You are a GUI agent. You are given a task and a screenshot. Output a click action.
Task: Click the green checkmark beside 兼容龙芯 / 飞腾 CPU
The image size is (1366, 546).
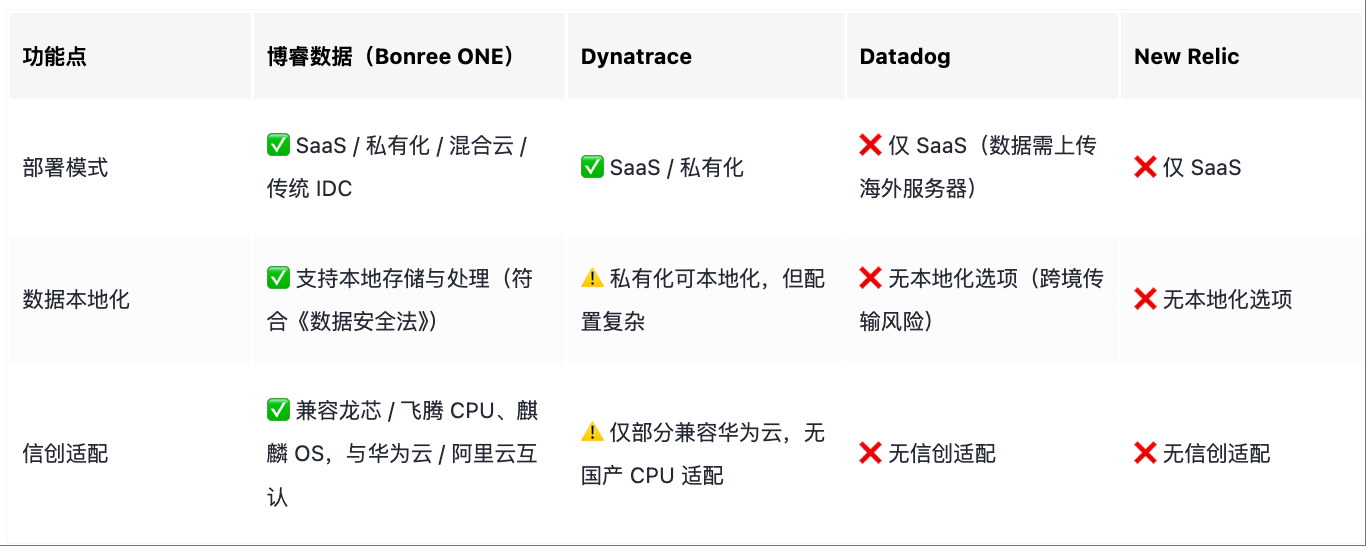[278, 410]
